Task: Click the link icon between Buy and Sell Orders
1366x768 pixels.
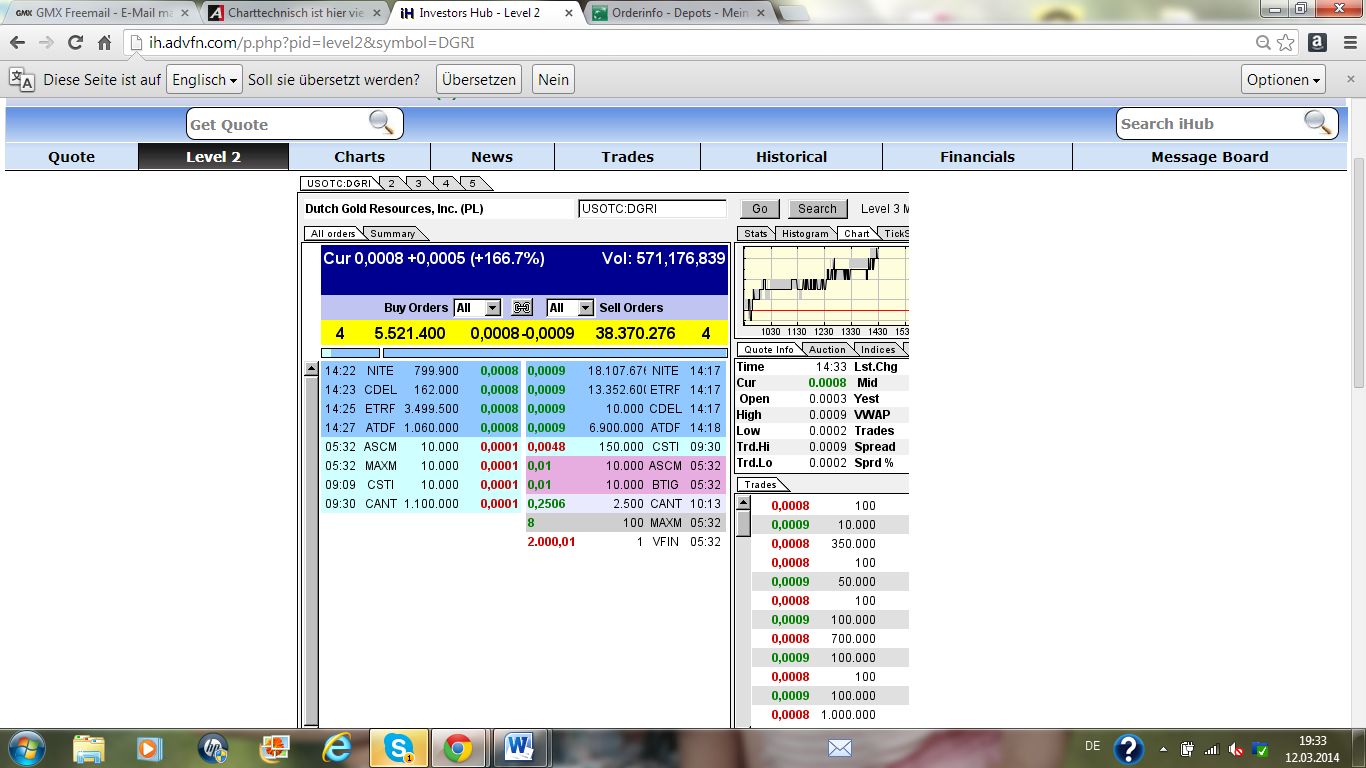Action: pos(522,308)
